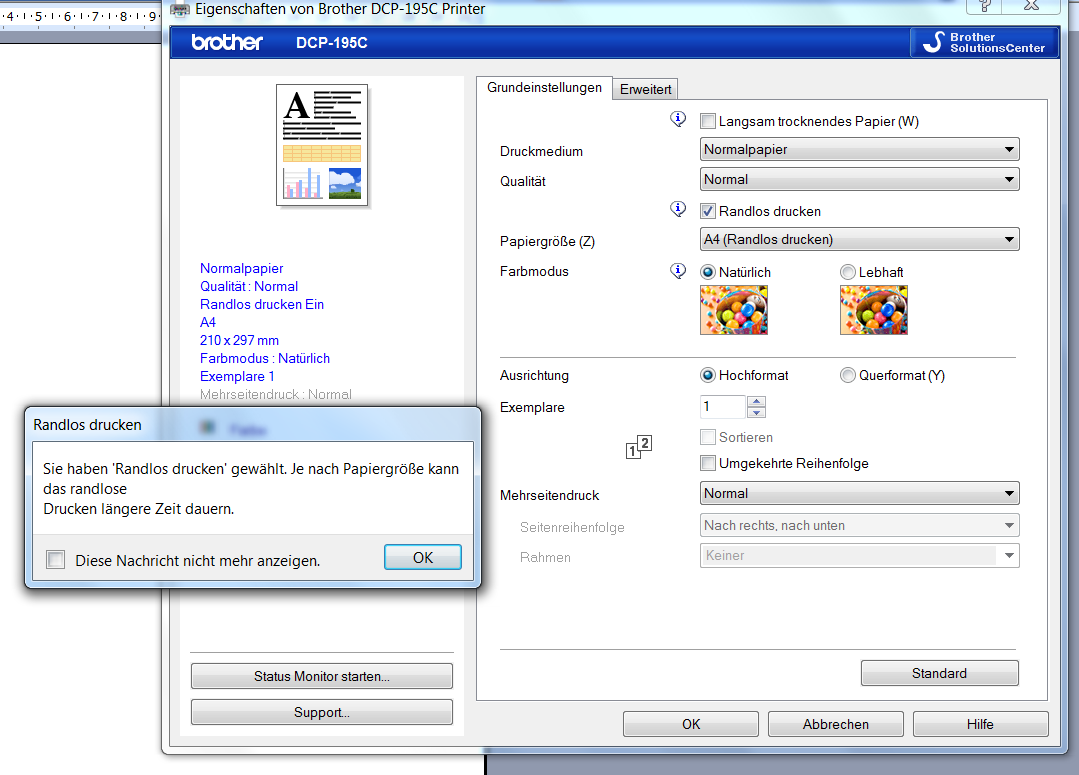The width and height of the screenshot is (1079, 775).
Task: Toggle the Sortieren checkbox
Action: coord(707,437)
